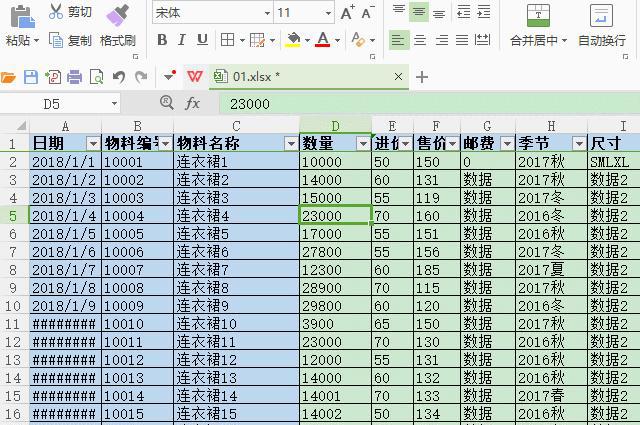Screen dimensions: 640x425
Task: Toggle Bold formatting
Action: (162, 40)
